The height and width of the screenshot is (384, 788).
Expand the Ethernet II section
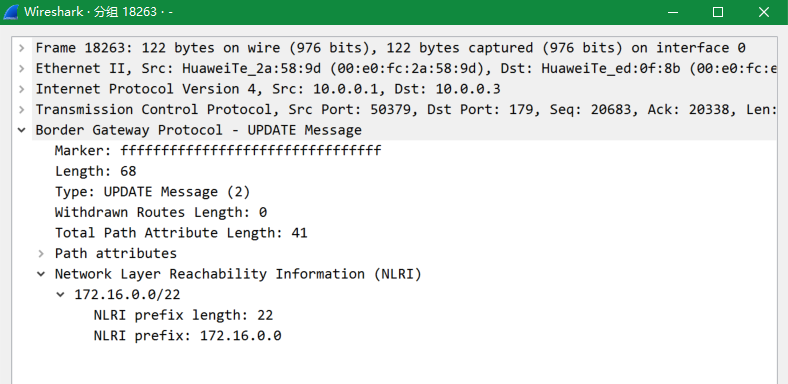pyautogui.click(x=21, y=68)
